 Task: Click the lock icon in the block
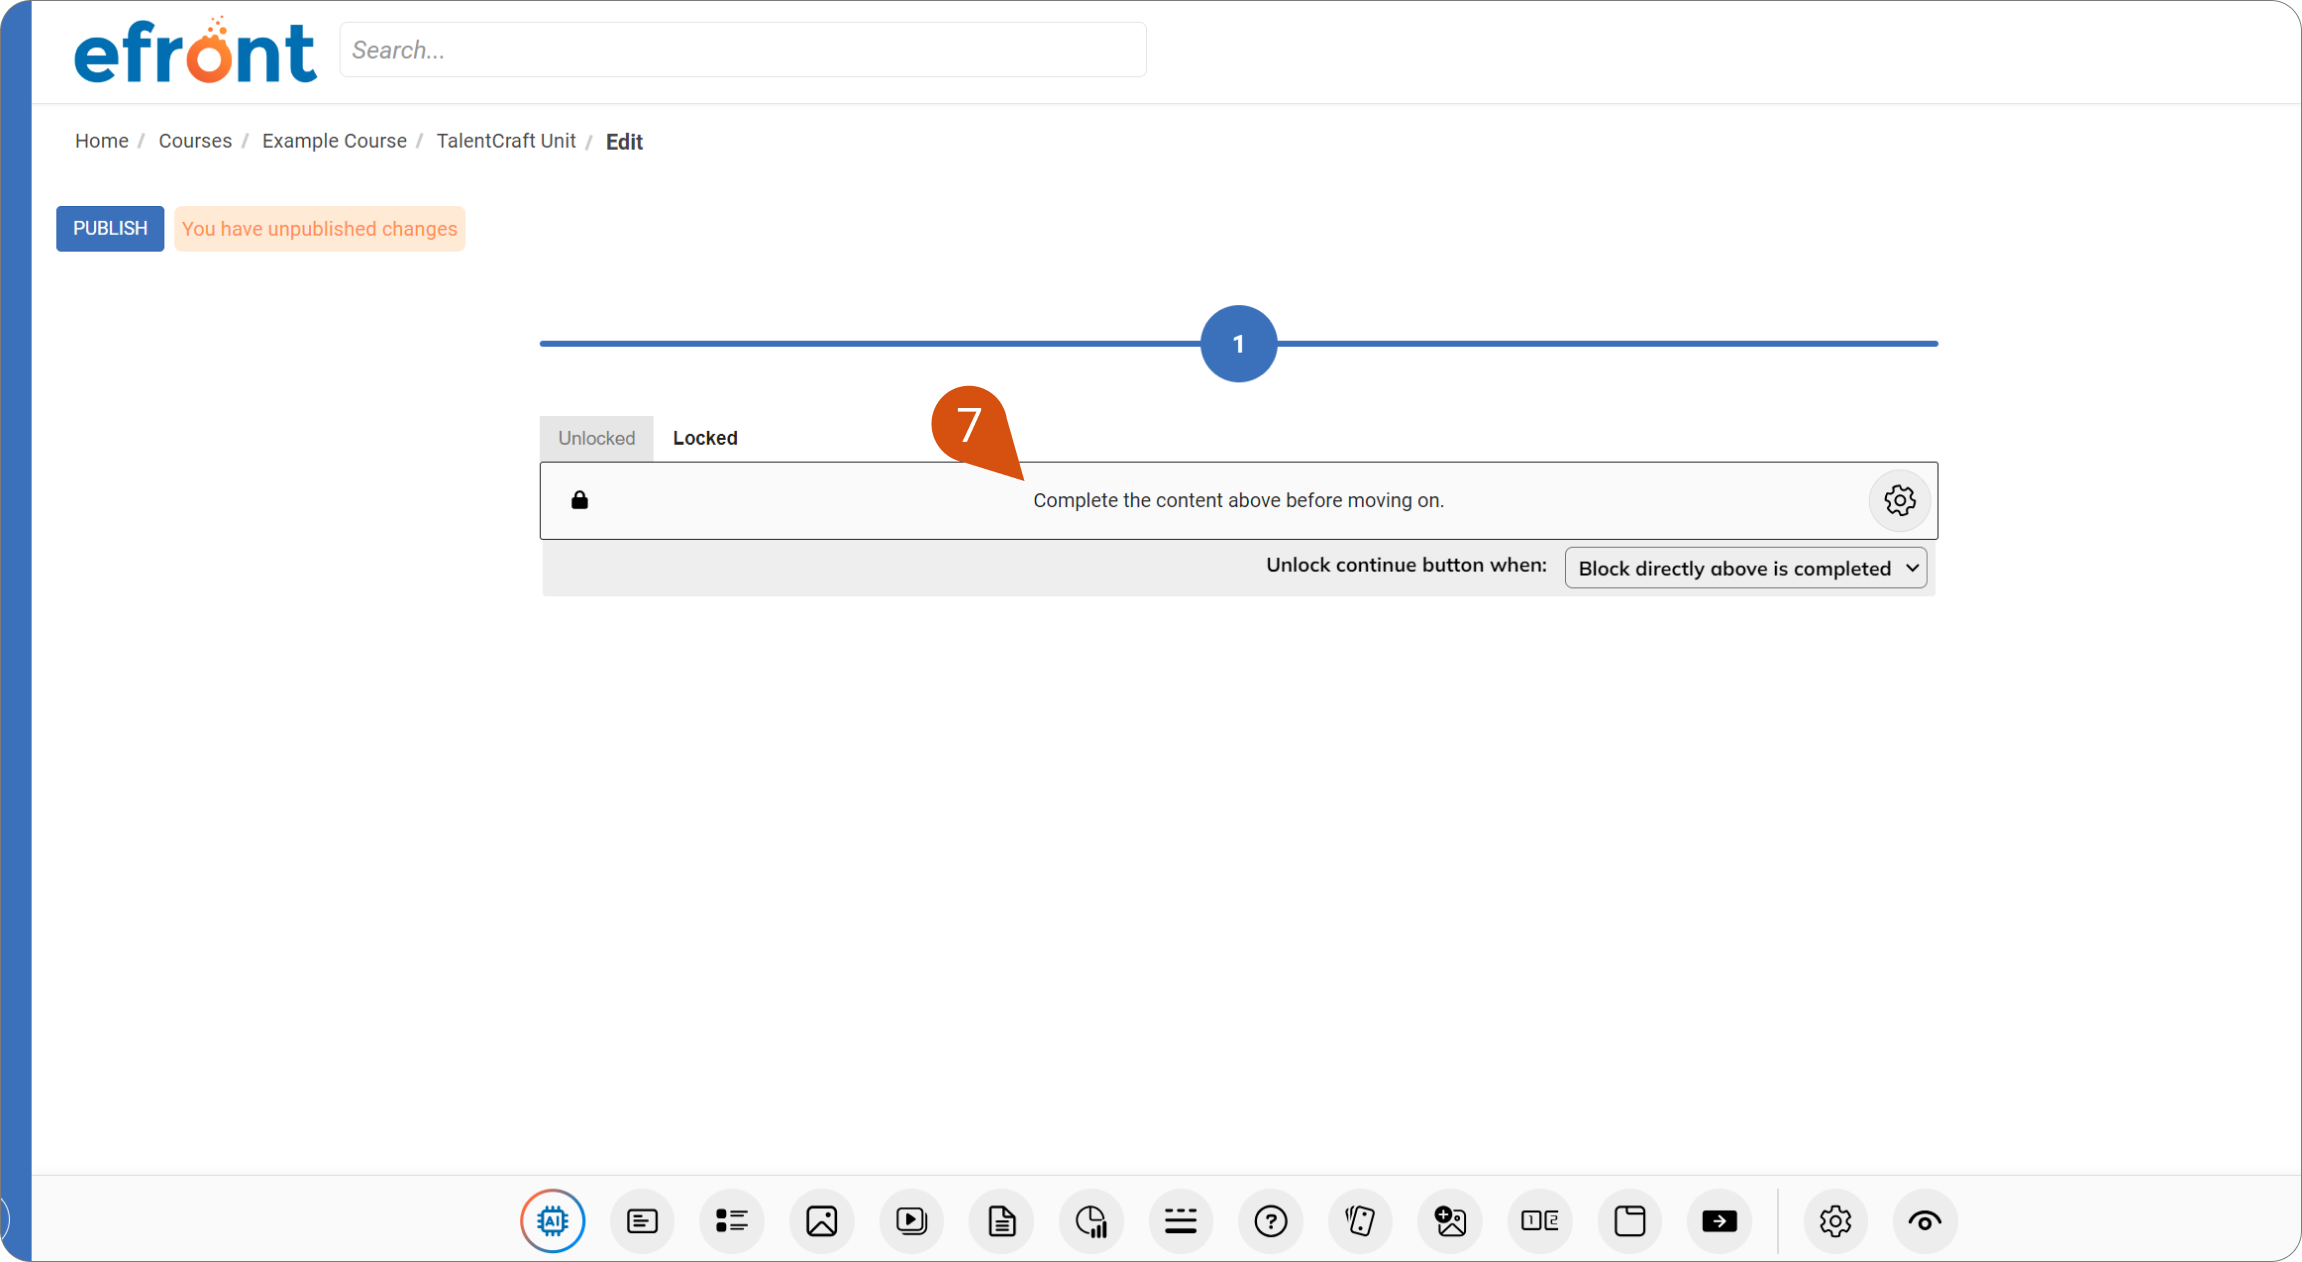[x=579, y=500]
